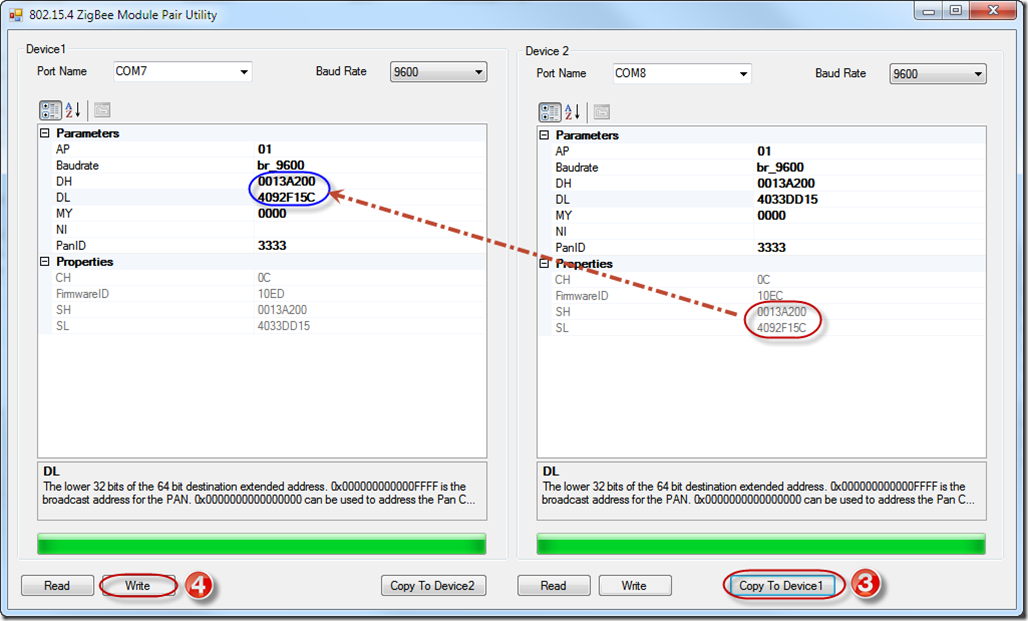The height and width of the screenshot is (621, 1028).
Task: Click the application icon in title bar
Action: [x=16, y=14]
